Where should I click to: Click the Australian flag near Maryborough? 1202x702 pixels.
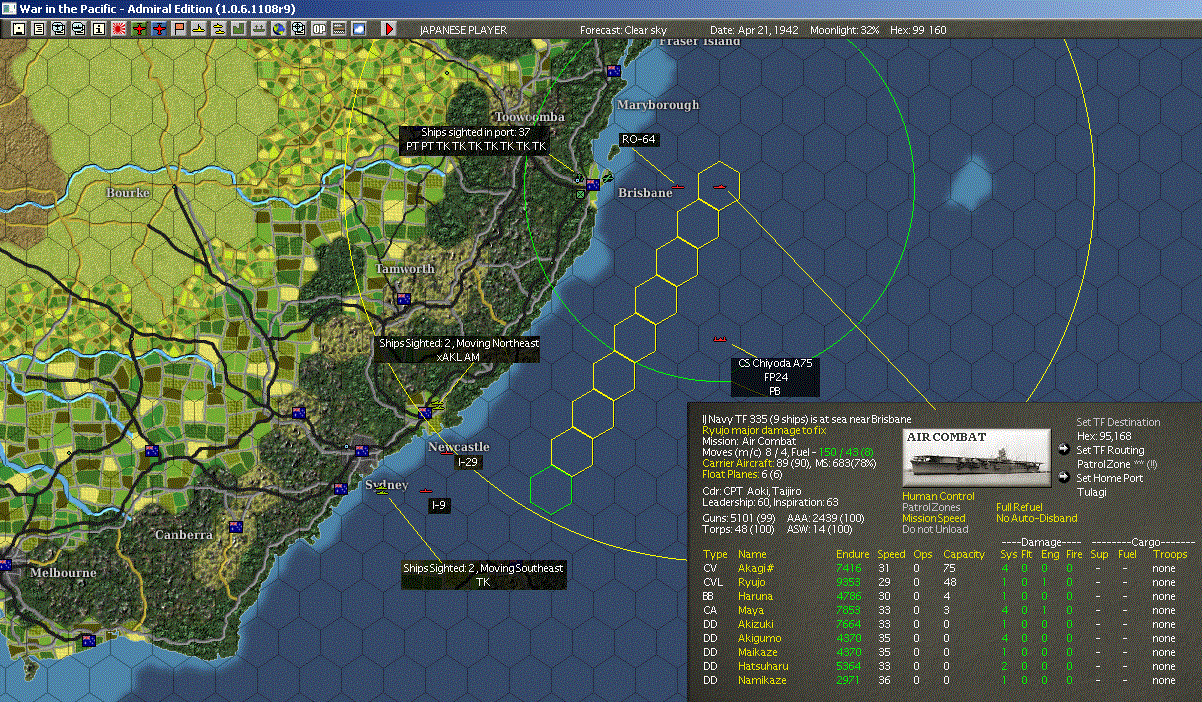click(614, 70)
